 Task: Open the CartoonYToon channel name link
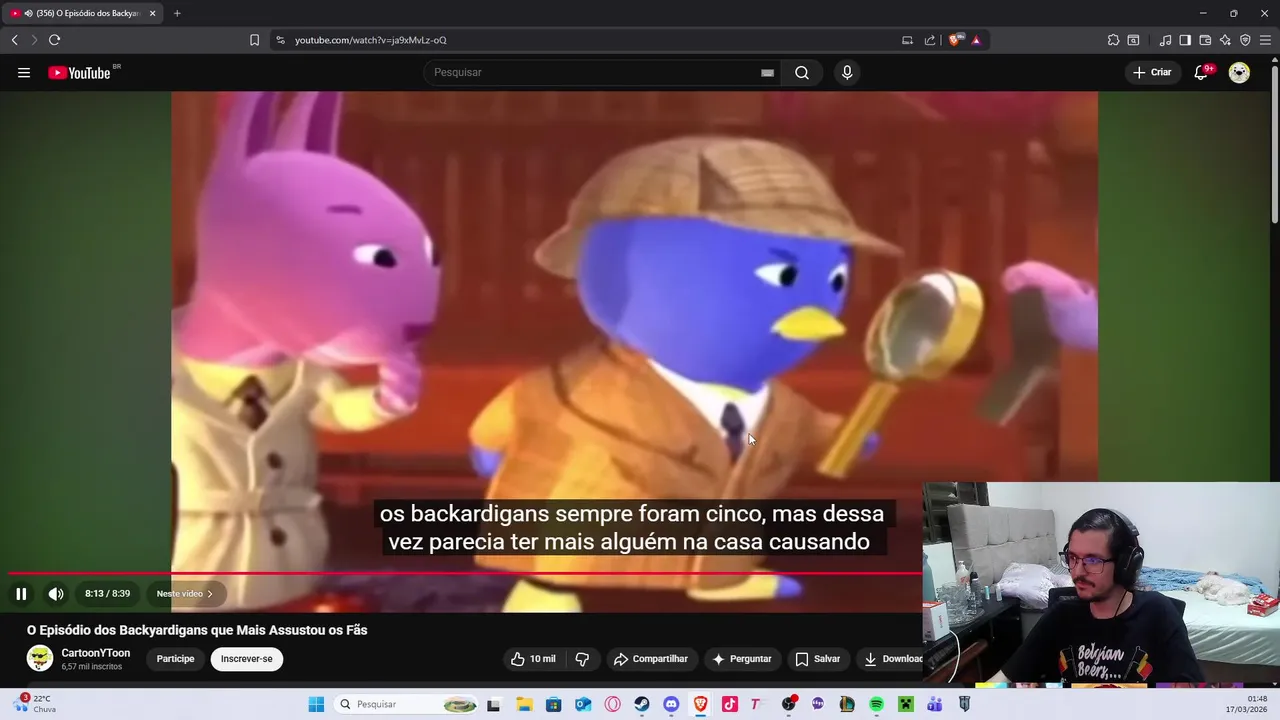pos(96,653)
